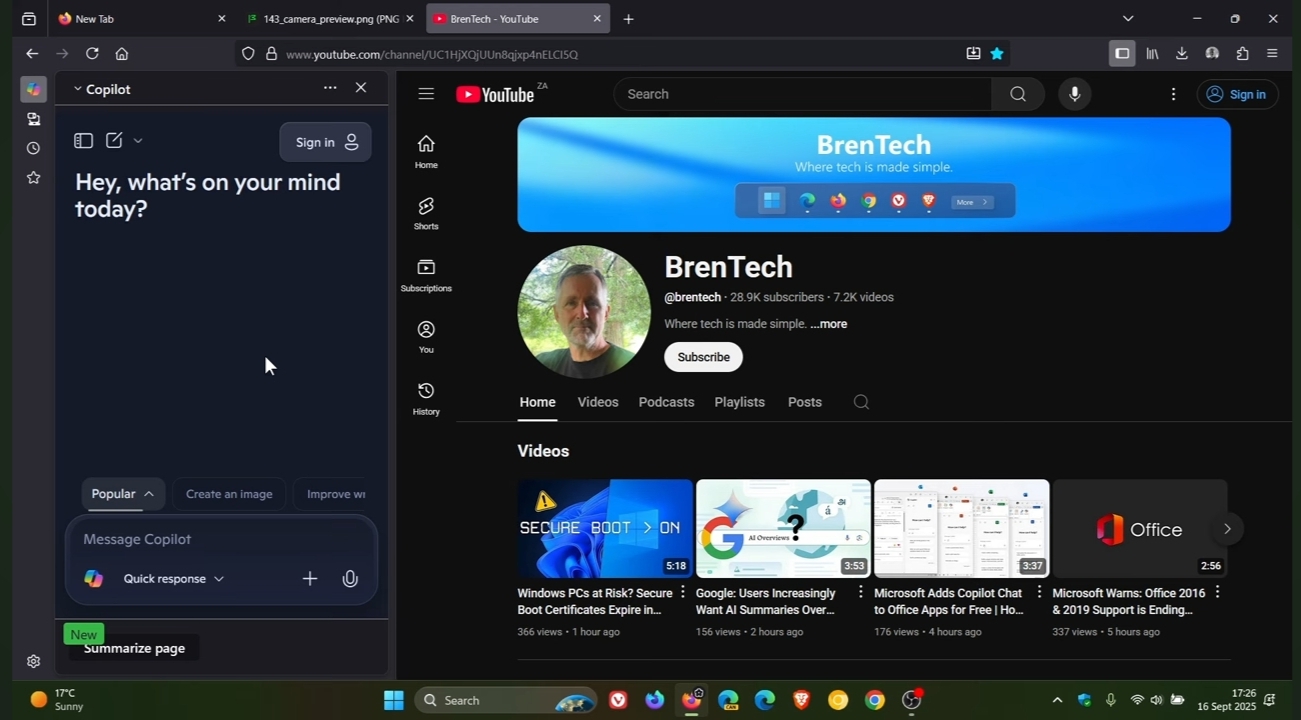This screenshot has width=1301, height=720.
Task: Sign in to YouTube
Action: pyautogui.click(x=1237, y=94)
